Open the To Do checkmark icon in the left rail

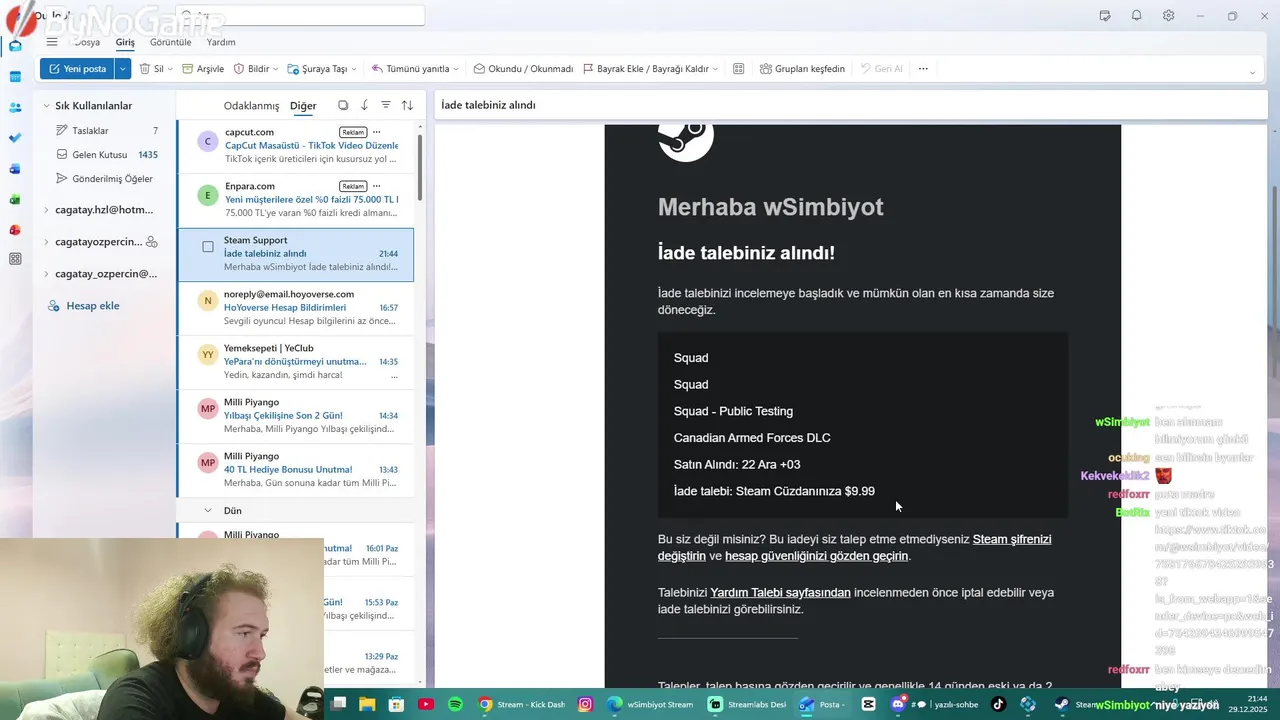[x=15, y=138]
